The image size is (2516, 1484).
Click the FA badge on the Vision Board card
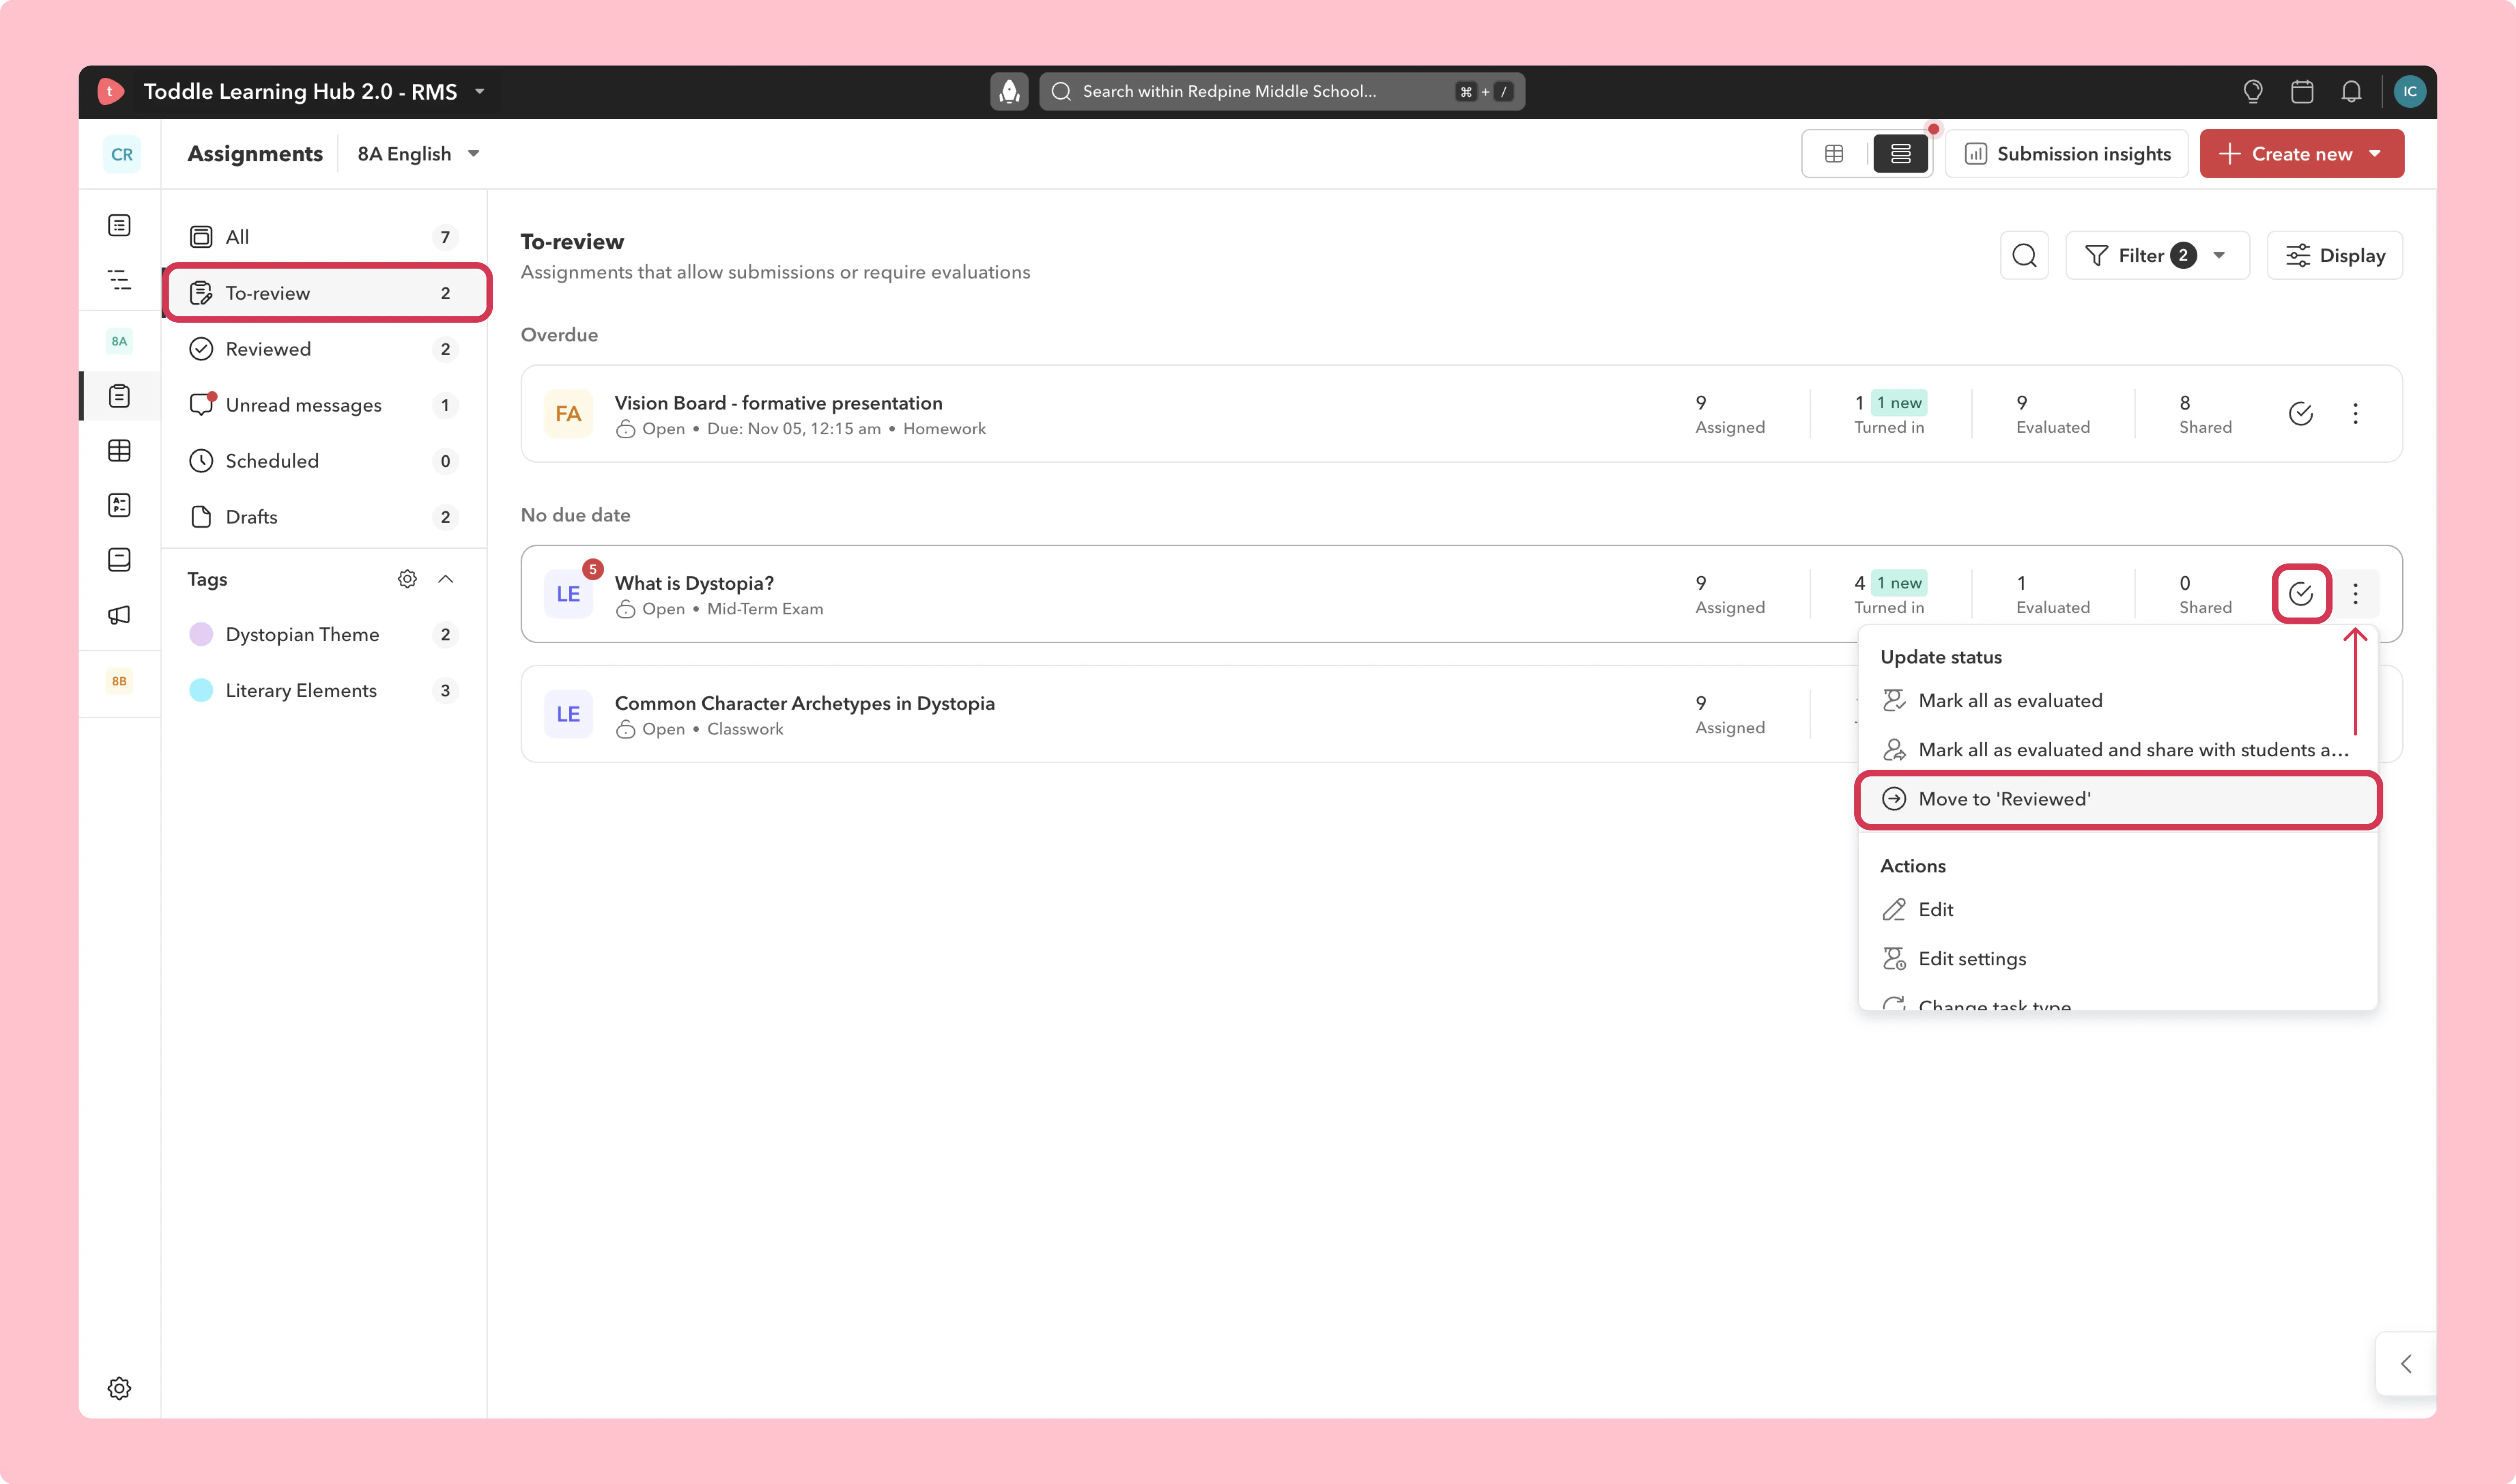[x=568, y=413]
